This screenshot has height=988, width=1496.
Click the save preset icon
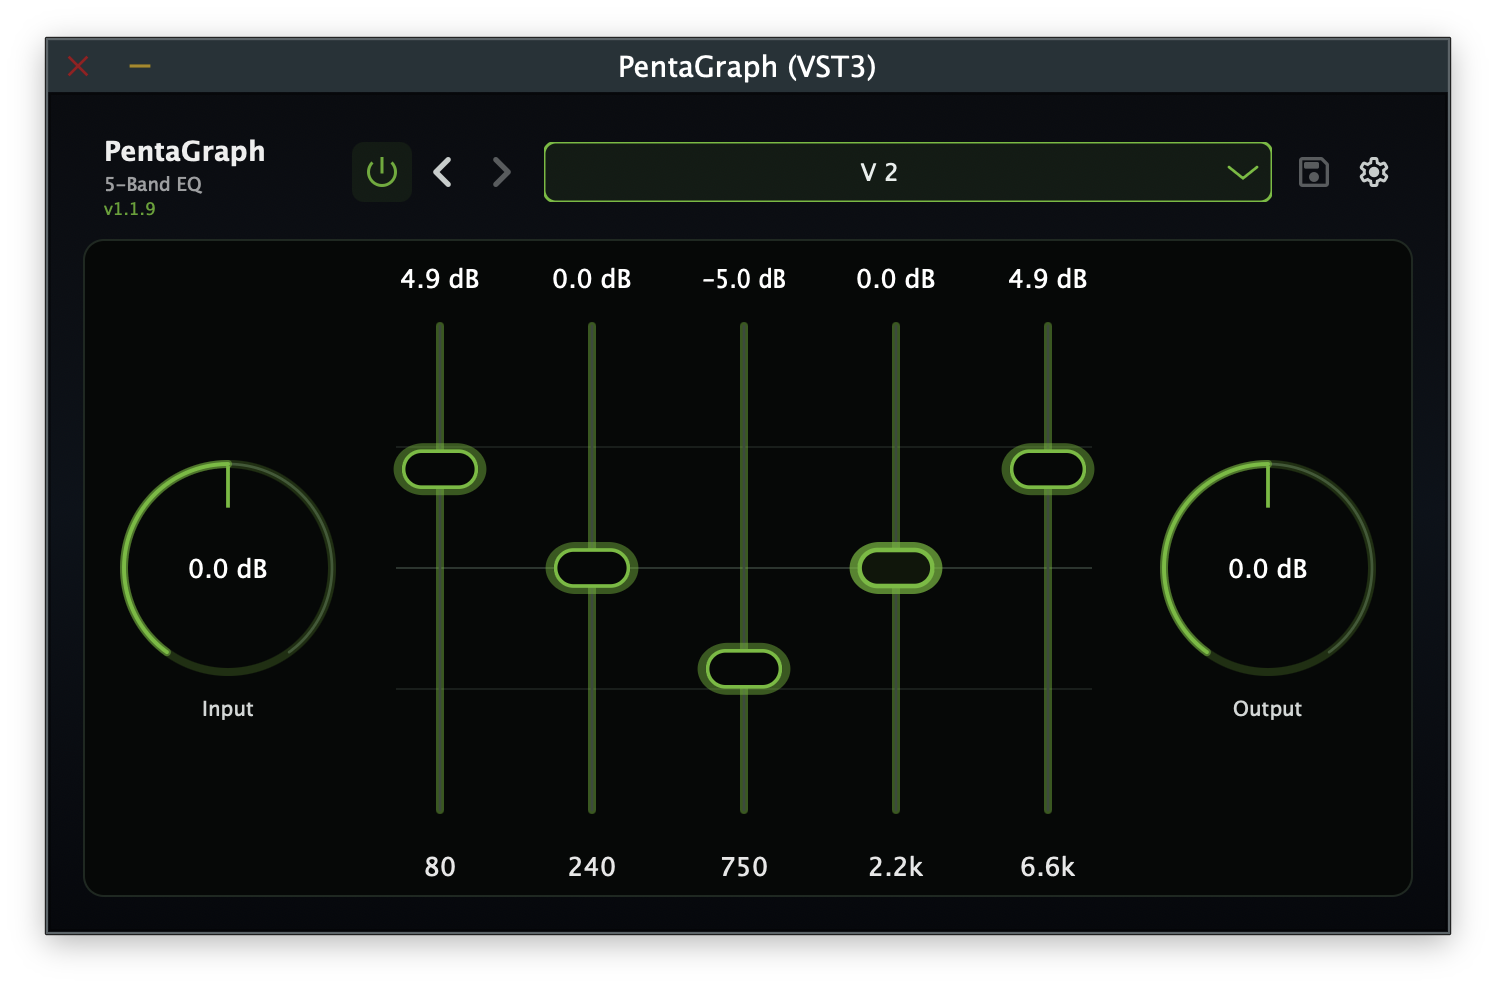[1313, 172]
